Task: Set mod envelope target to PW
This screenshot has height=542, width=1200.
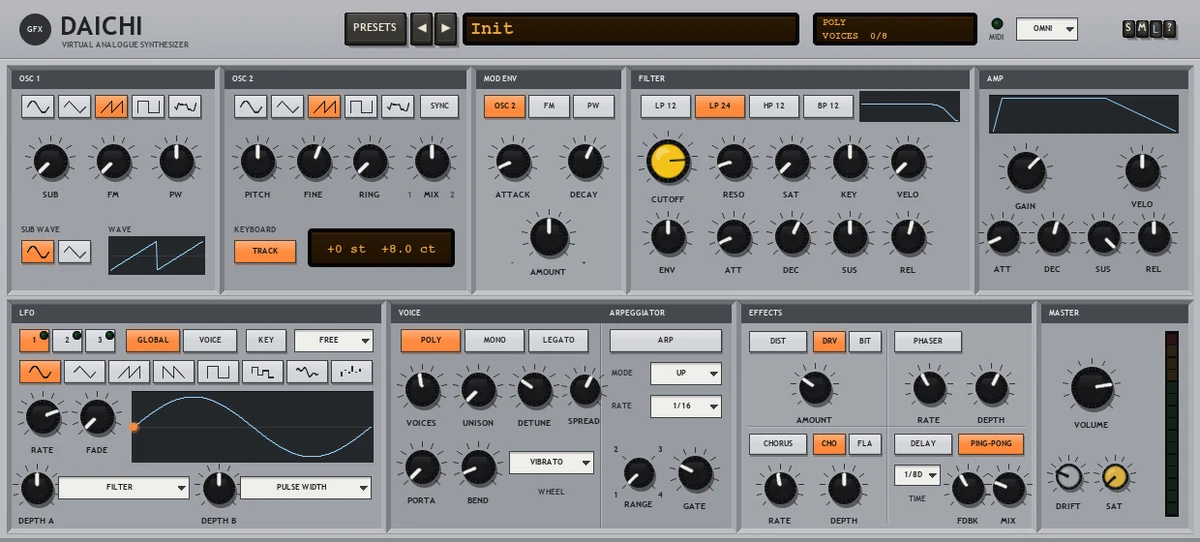Action: point(593,106)
